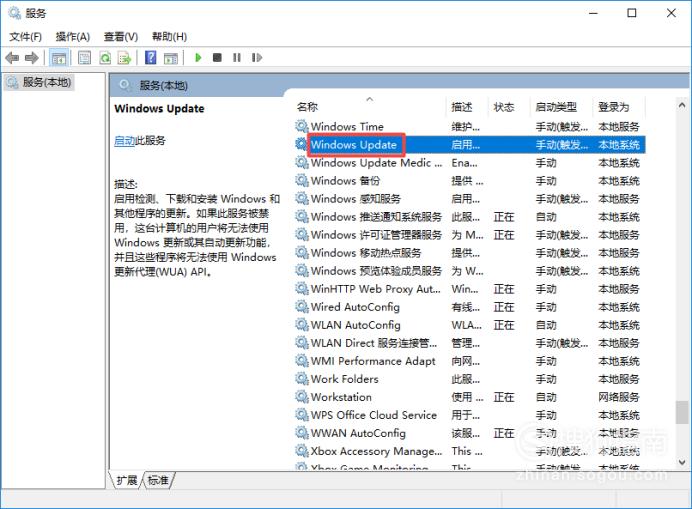Restart the service with restart icon
Image resolution: width=692 pixels, height=509 pixels.
pos(257,57)
